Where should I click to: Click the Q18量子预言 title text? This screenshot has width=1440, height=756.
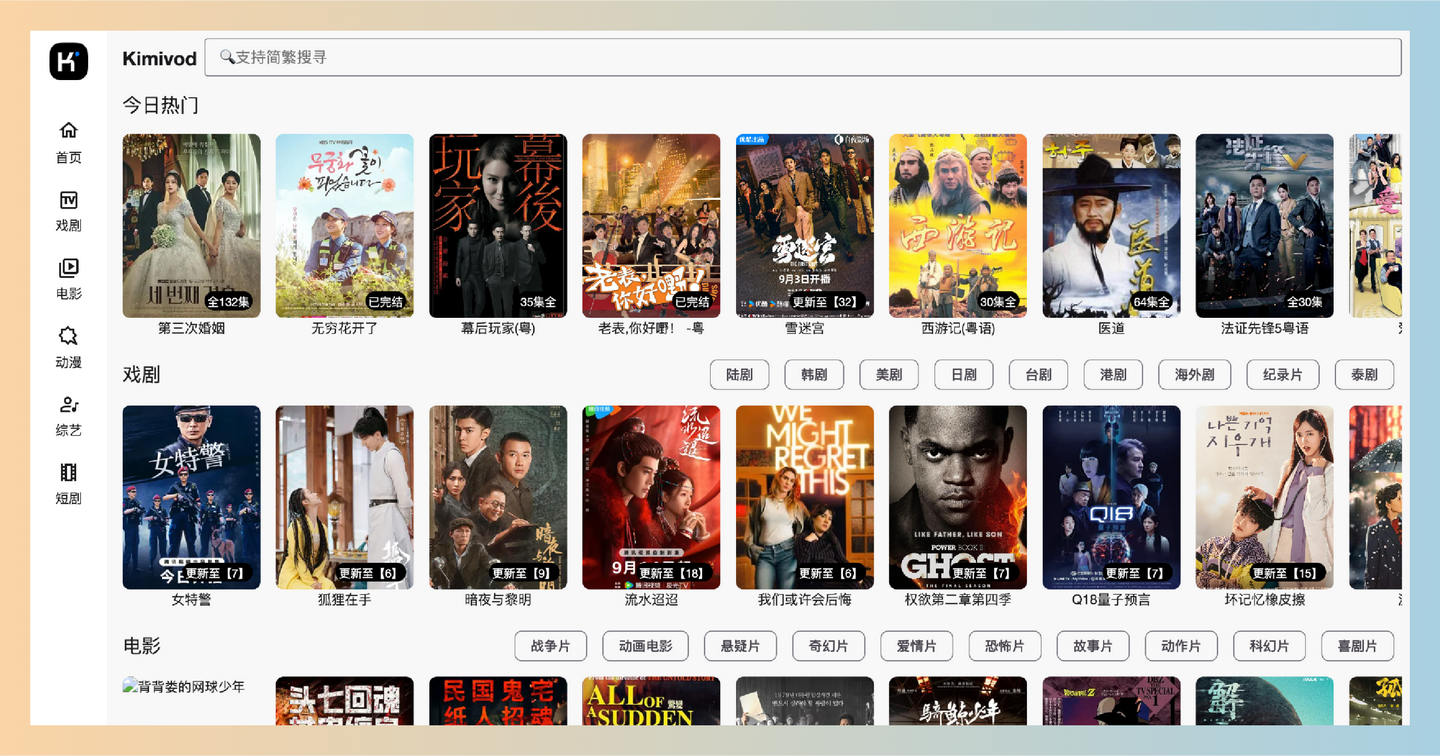coord(1112,600)
